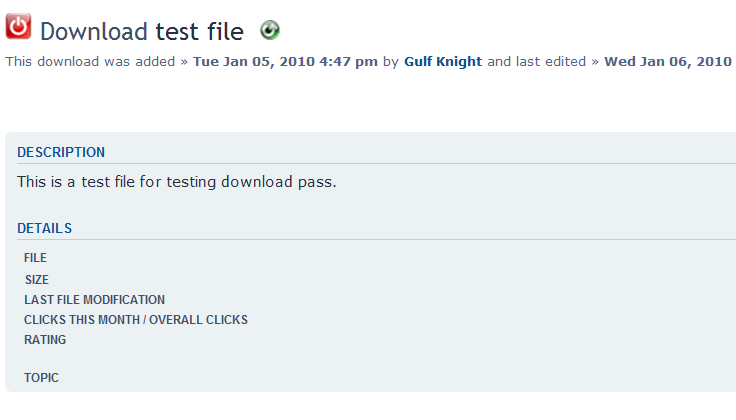Screen dimensions: 736x420
Task: Click the FILE detail label
Action: coord(35,258)
